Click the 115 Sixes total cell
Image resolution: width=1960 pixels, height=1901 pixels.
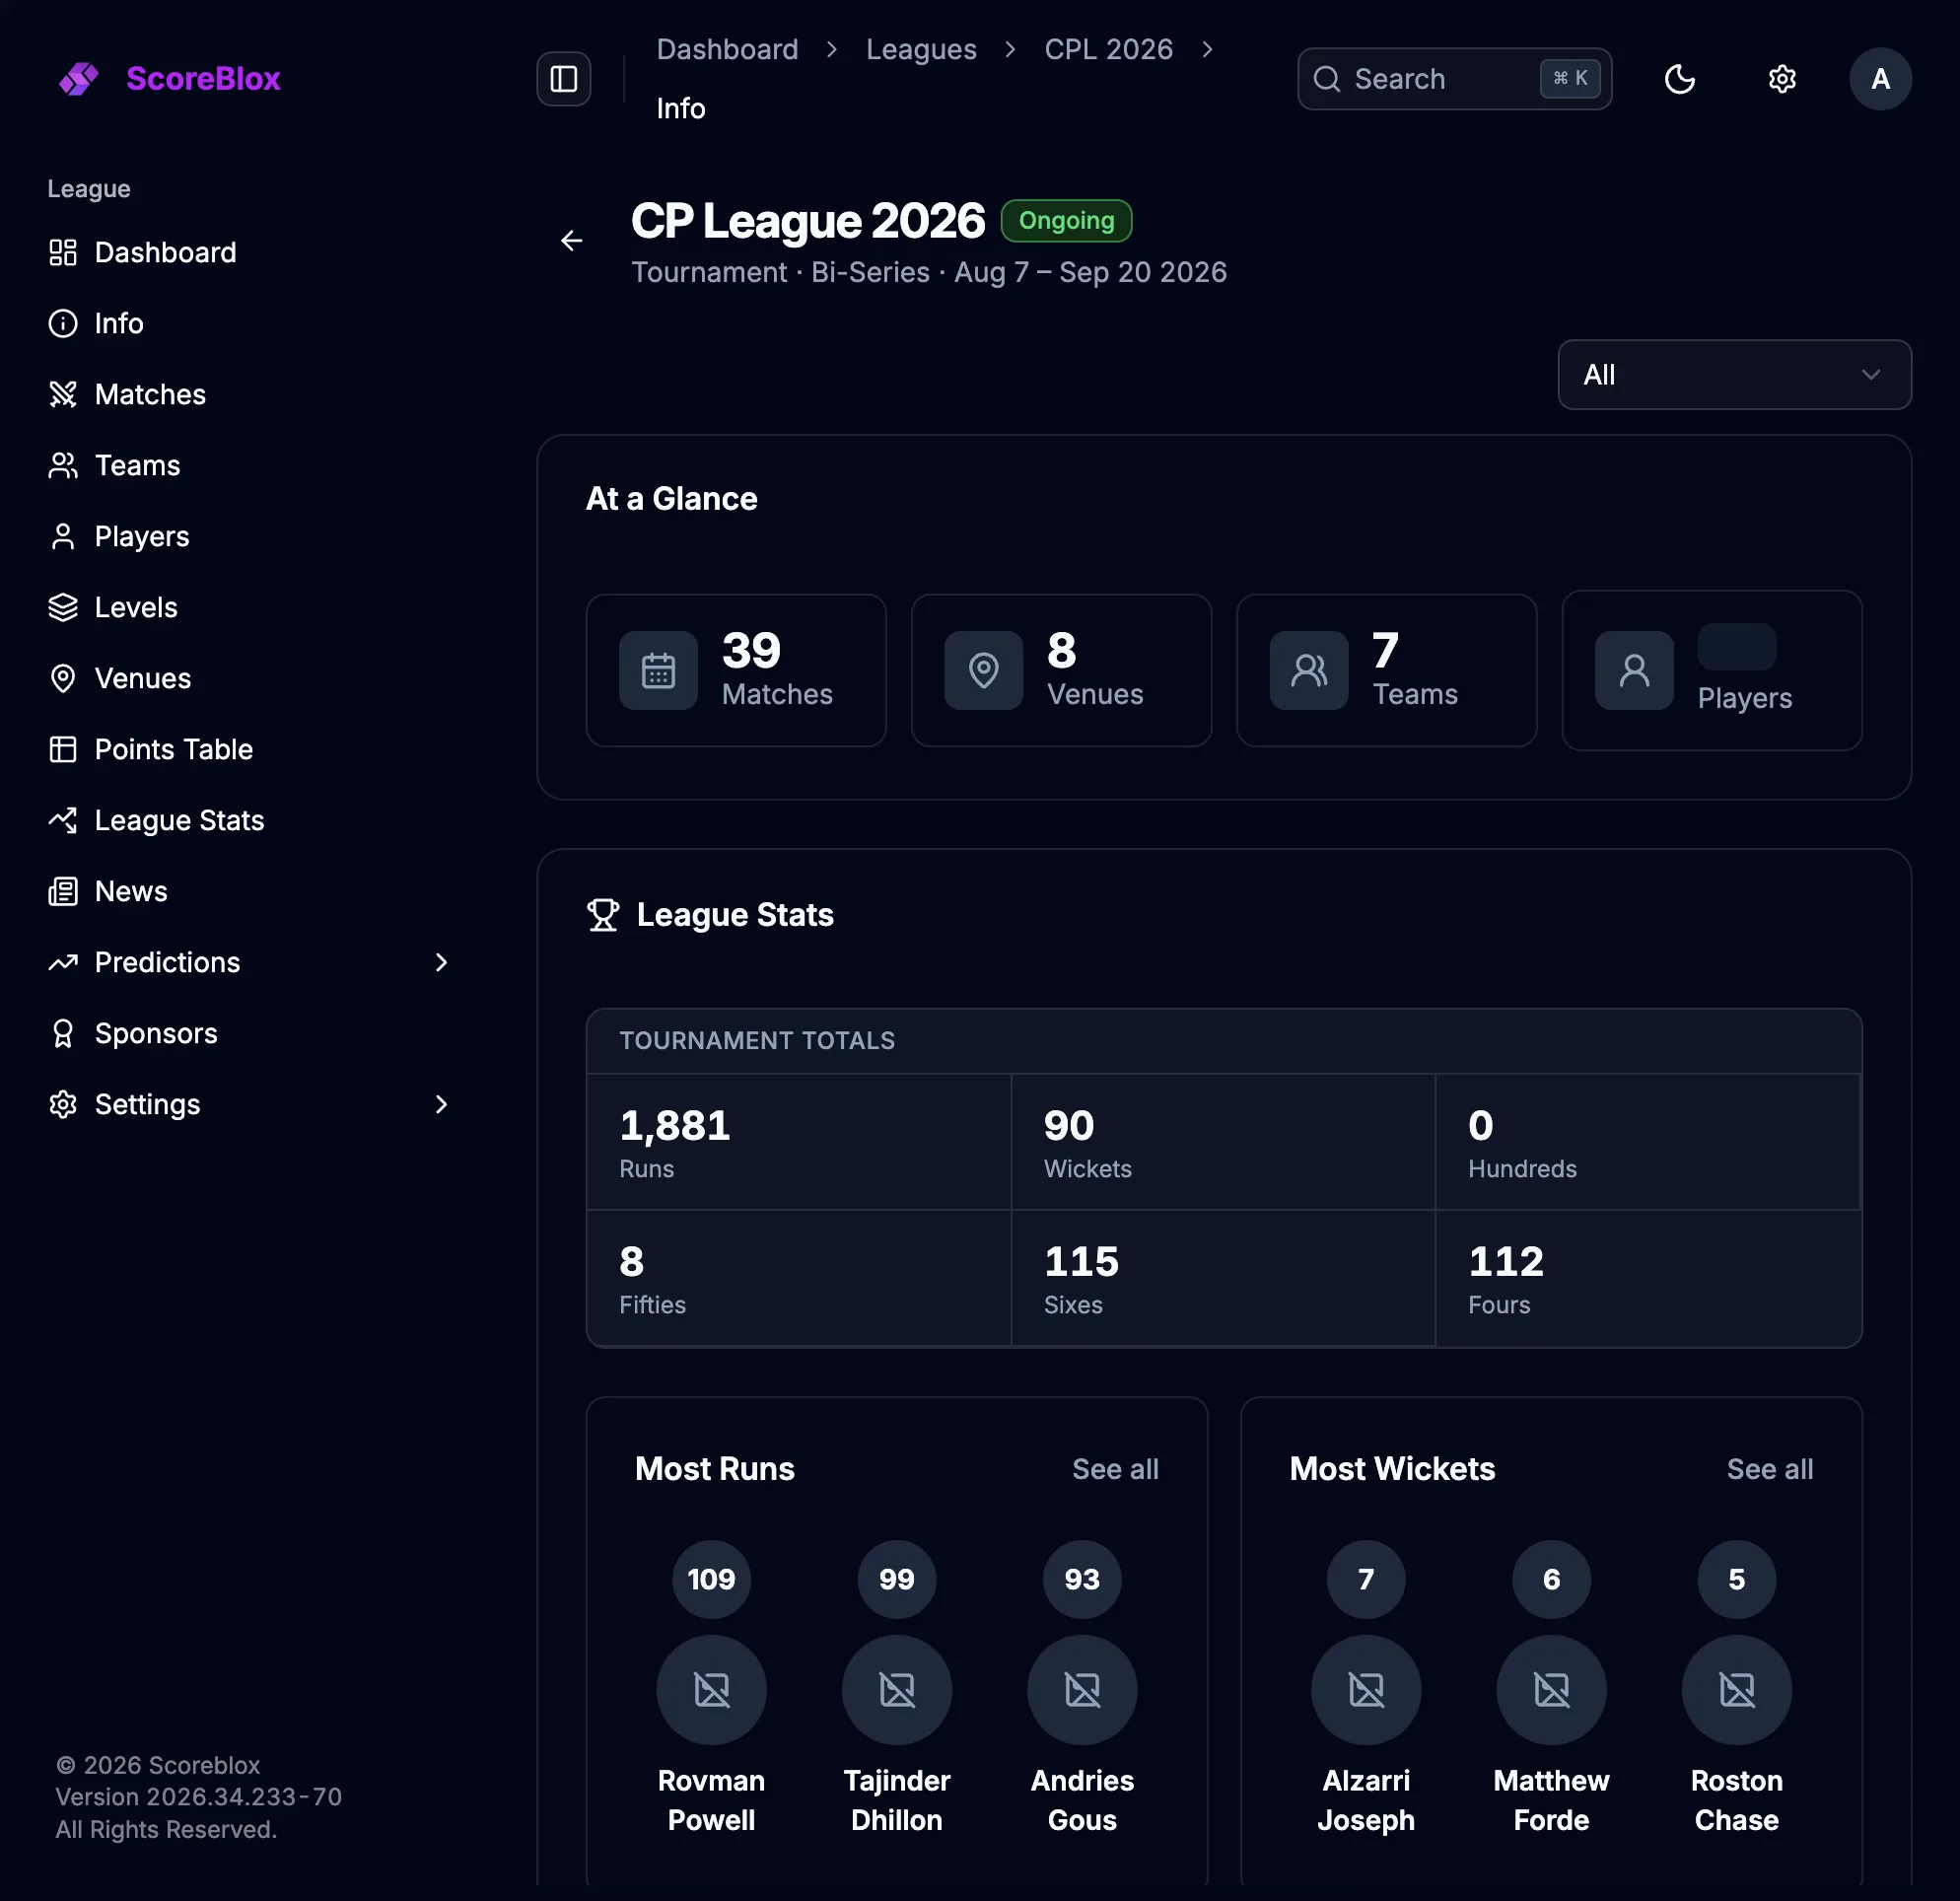[1223, 1278]
